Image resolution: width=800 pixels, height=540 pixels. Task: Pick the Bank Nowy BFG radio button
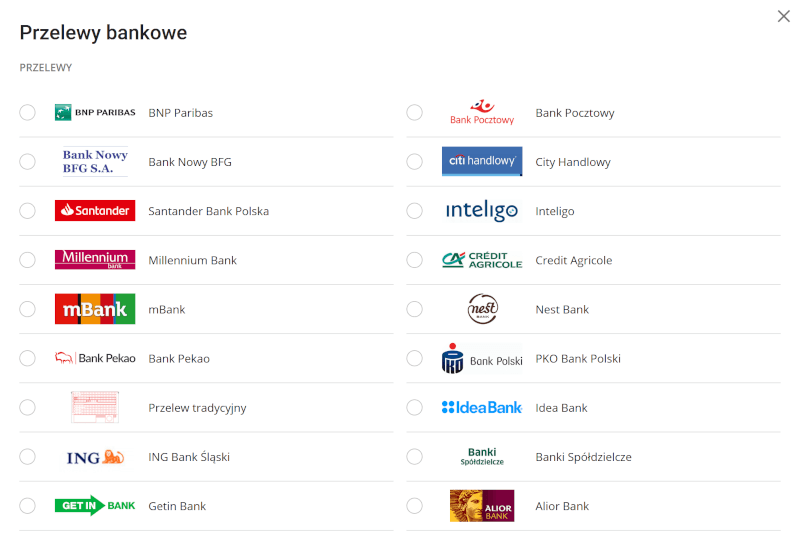pos(27,162)
